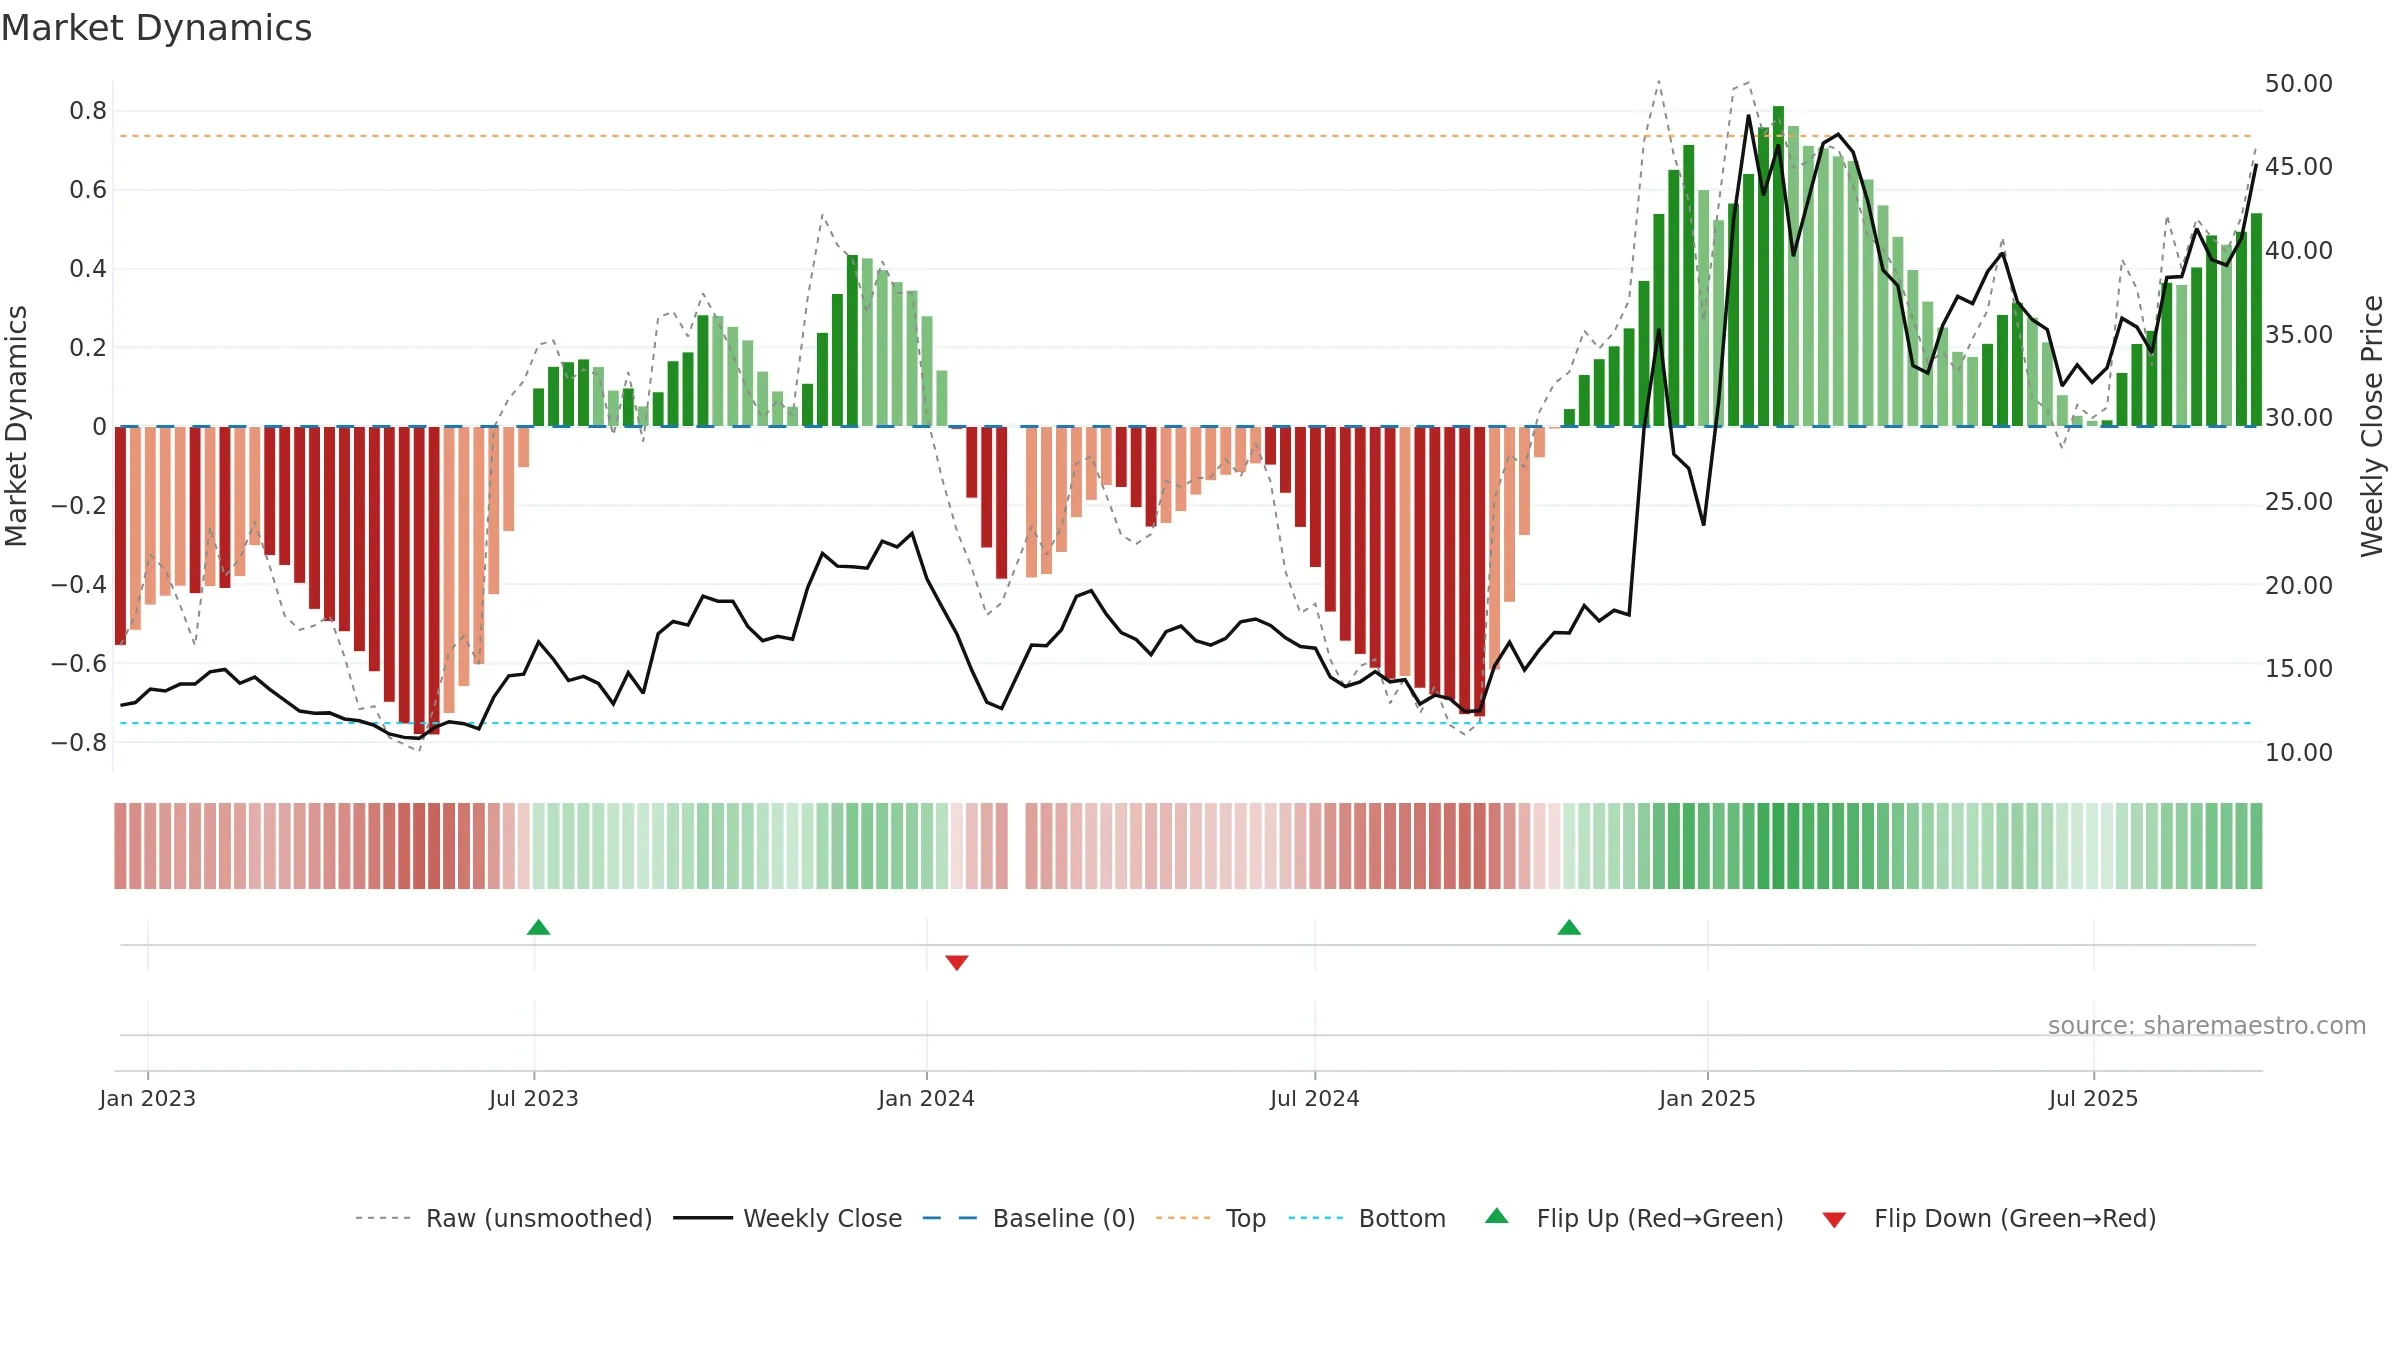Click the 20.00 price axis tick
Screen dimensions: 2400x1350
(2298, 585)
